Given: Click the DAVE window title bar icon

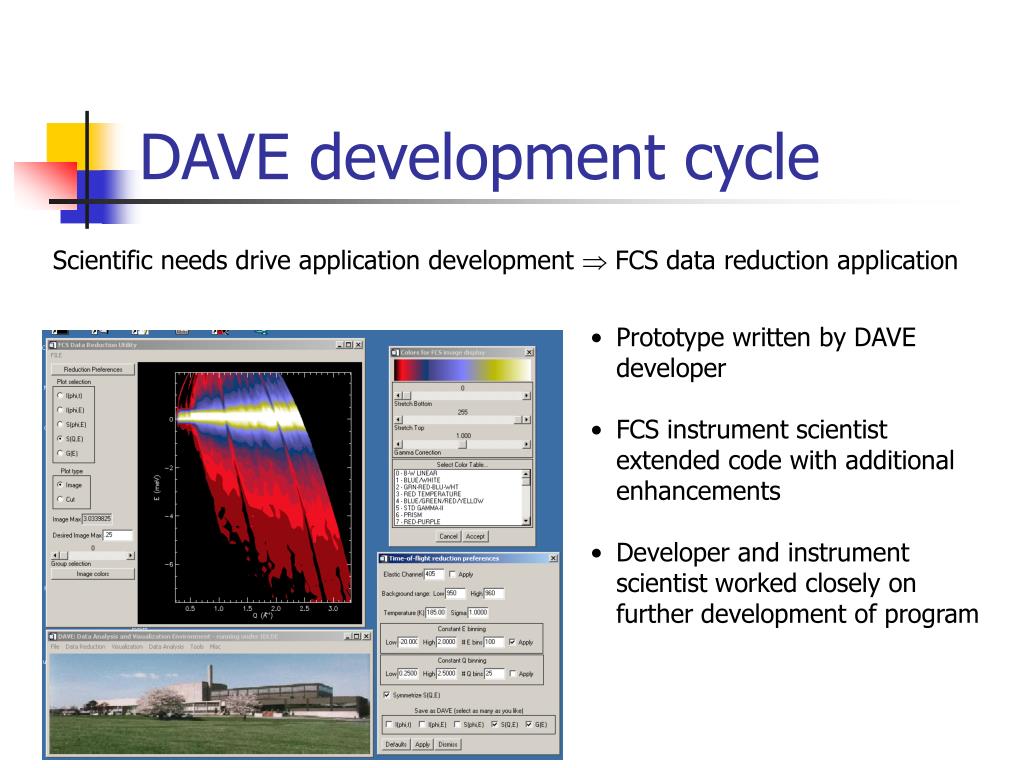Looking at the screenshot, I should pos(52,636).
